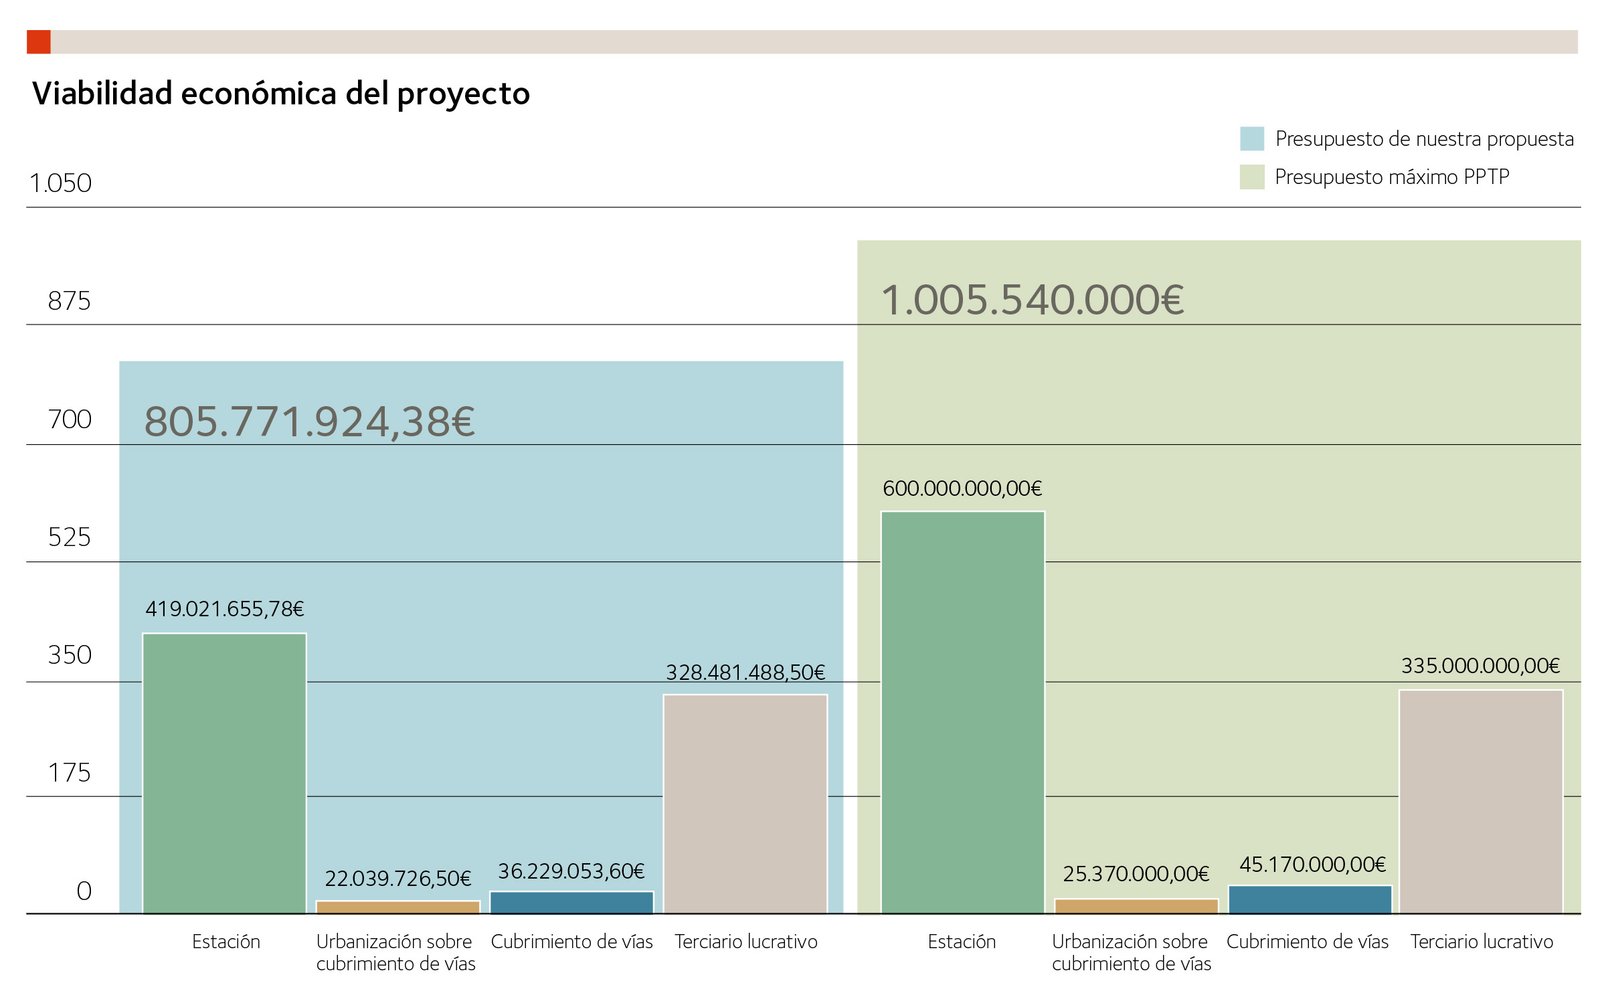Click the 805.771.924,38€ total label
Screen dimensions: 1600x995
[309, 421]
